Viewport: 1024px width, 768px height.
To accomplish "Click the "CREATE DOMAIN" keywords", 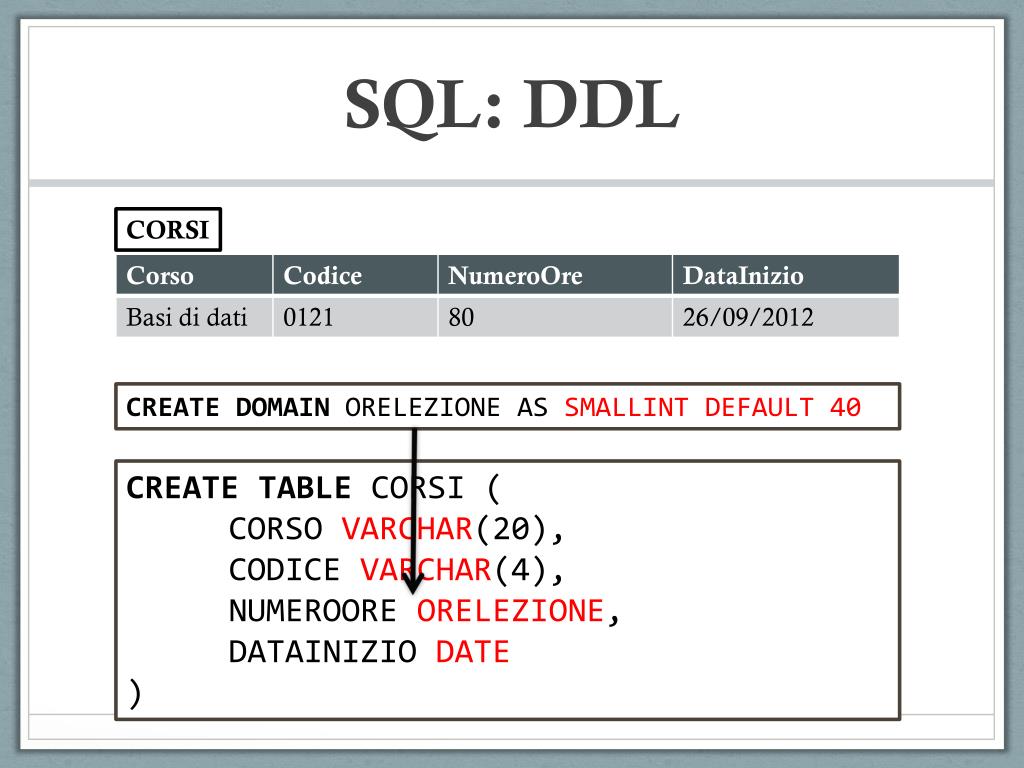I will [228, 407].
